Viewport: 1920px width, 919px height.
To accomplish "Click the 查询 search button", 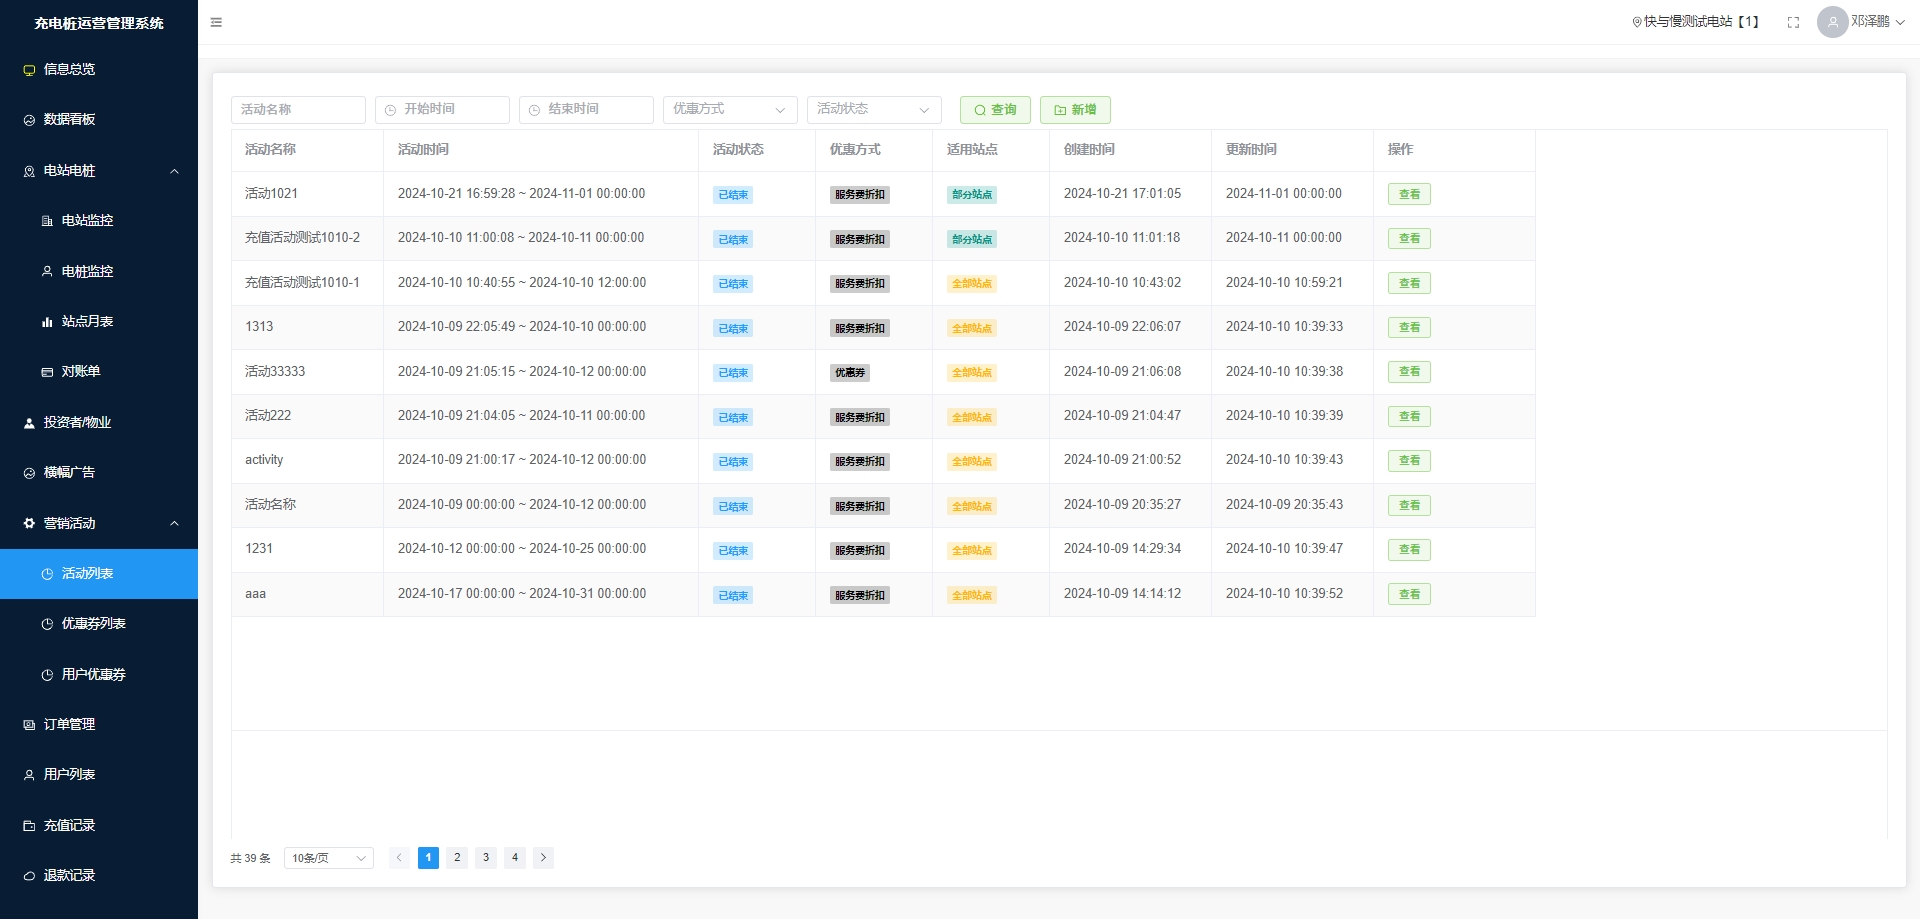I will 995,110.
